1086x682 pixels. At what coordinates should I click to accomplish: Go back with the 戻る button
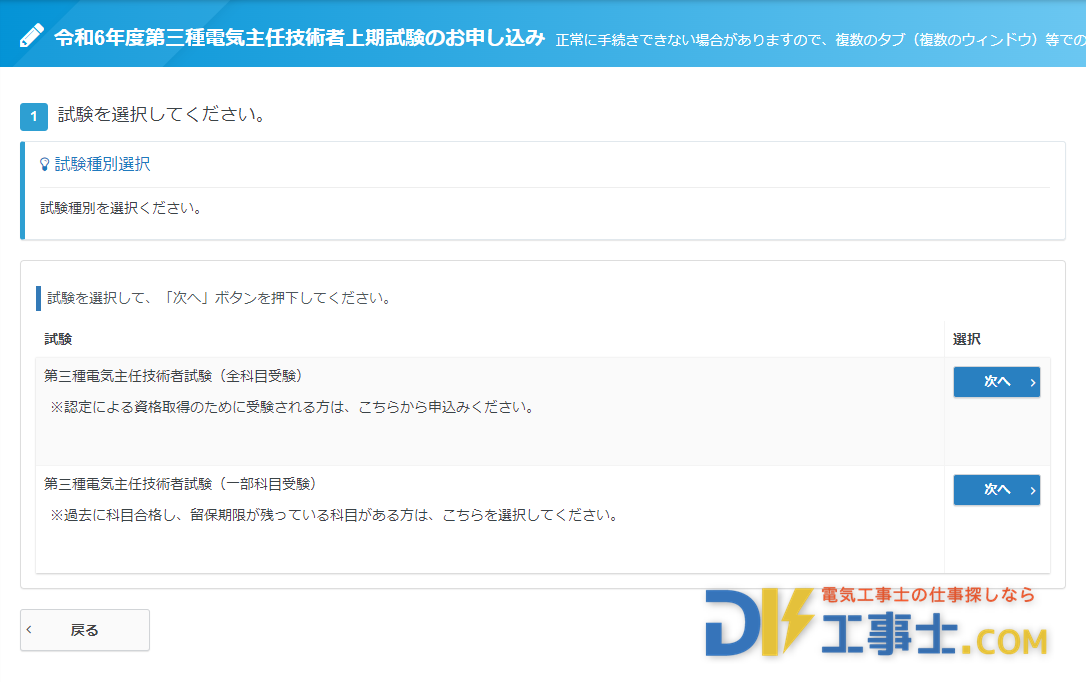point(84,630)
